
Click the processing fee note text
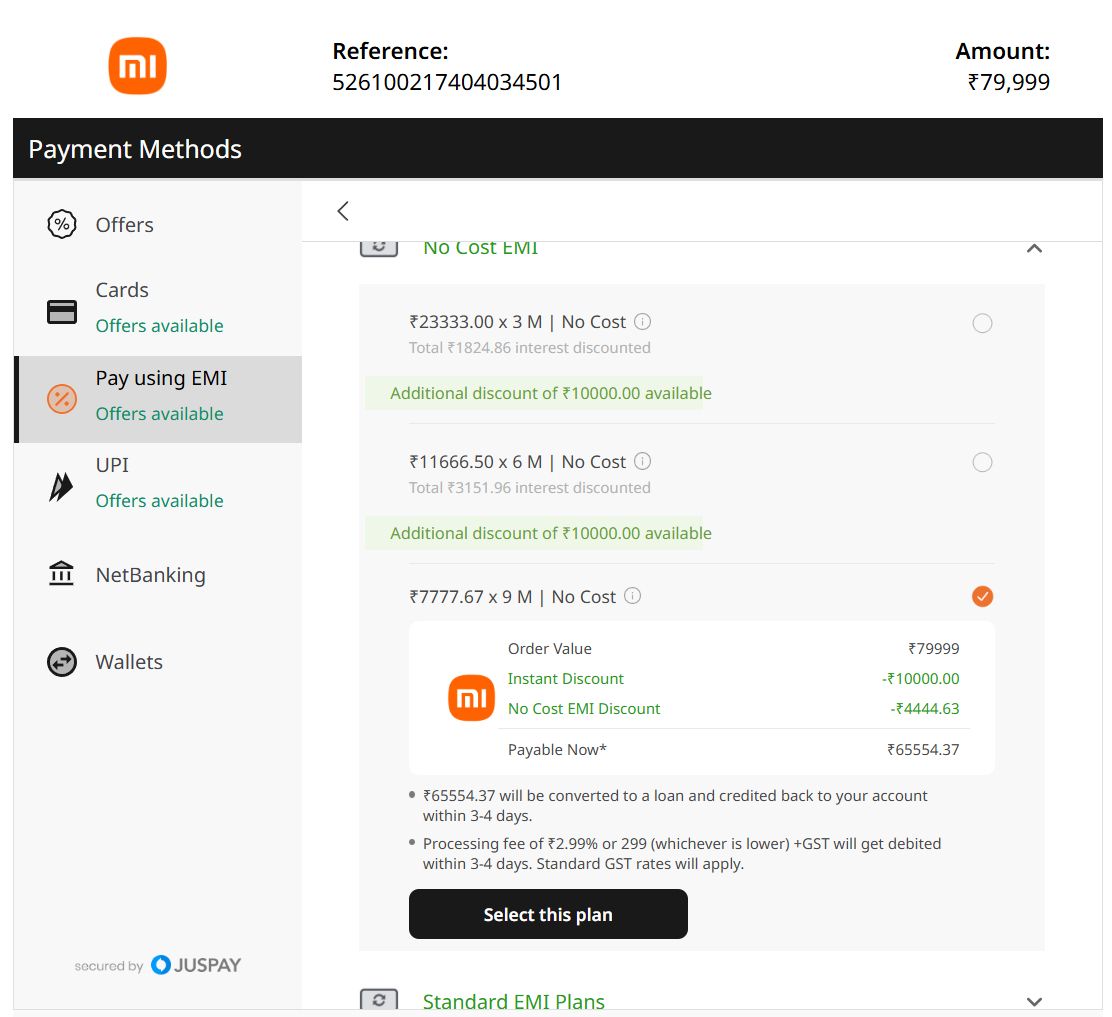pos(682,854)
